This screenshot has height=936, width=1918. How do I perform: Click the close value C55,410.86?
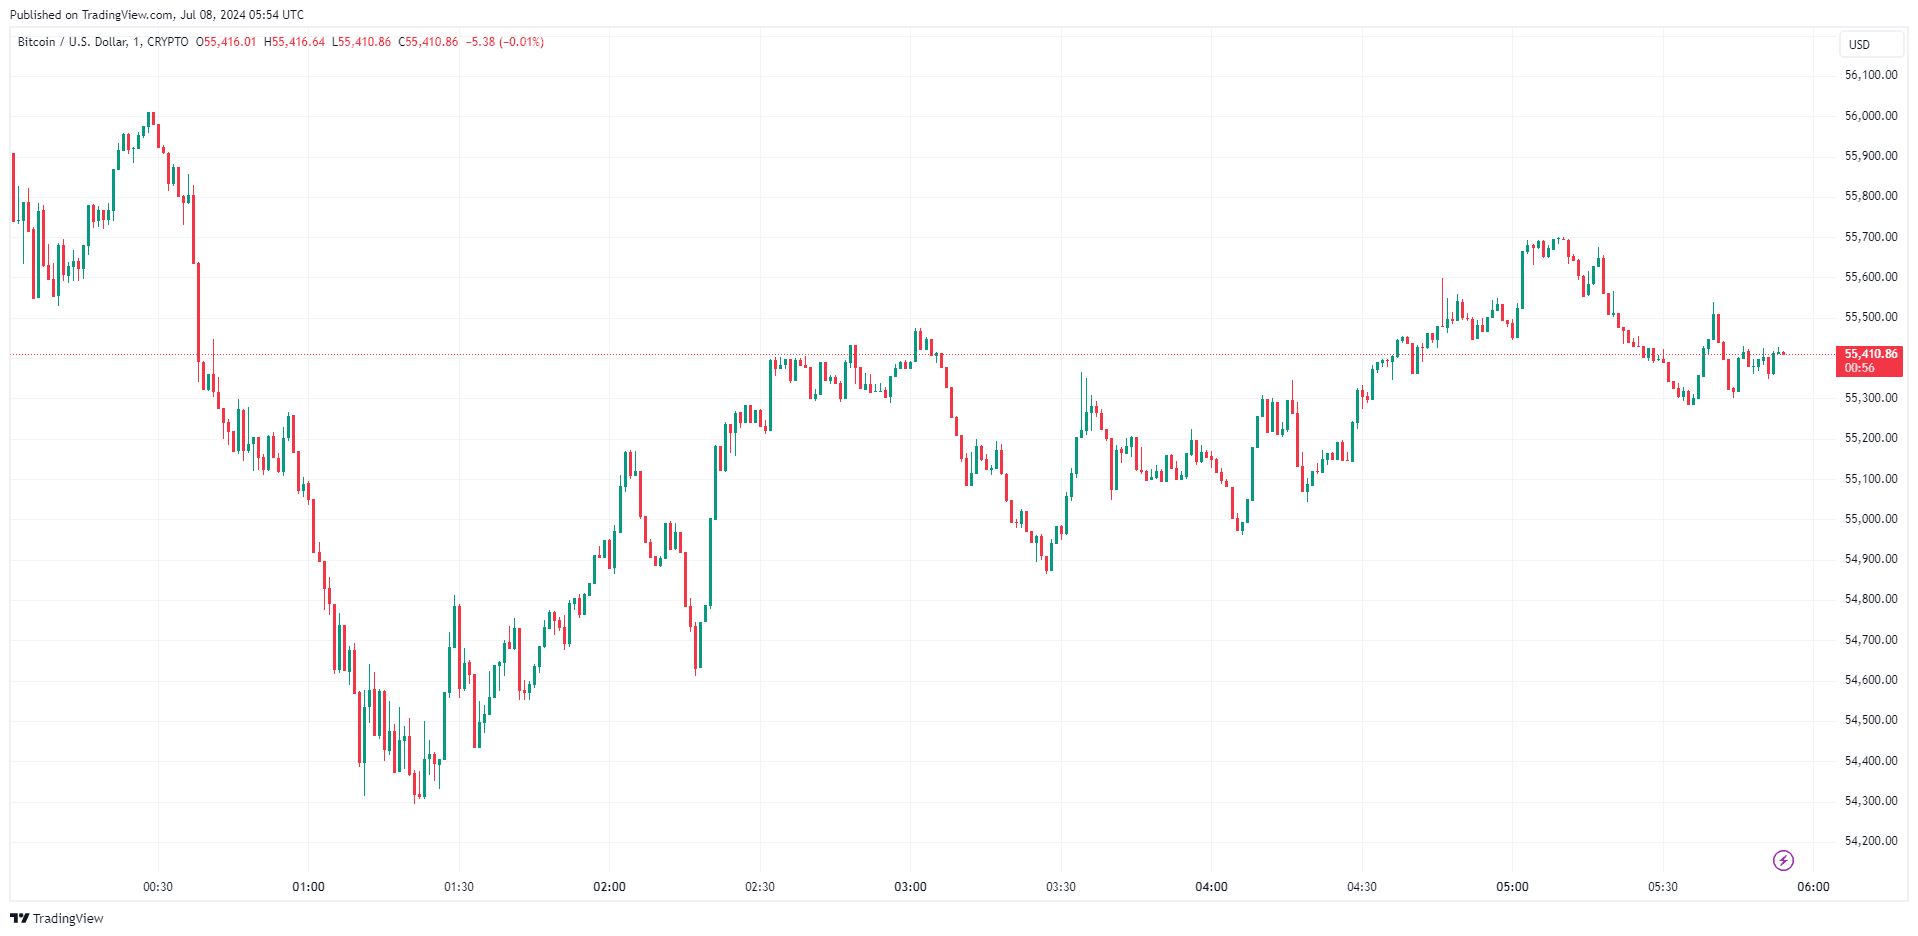pos(428,42)
